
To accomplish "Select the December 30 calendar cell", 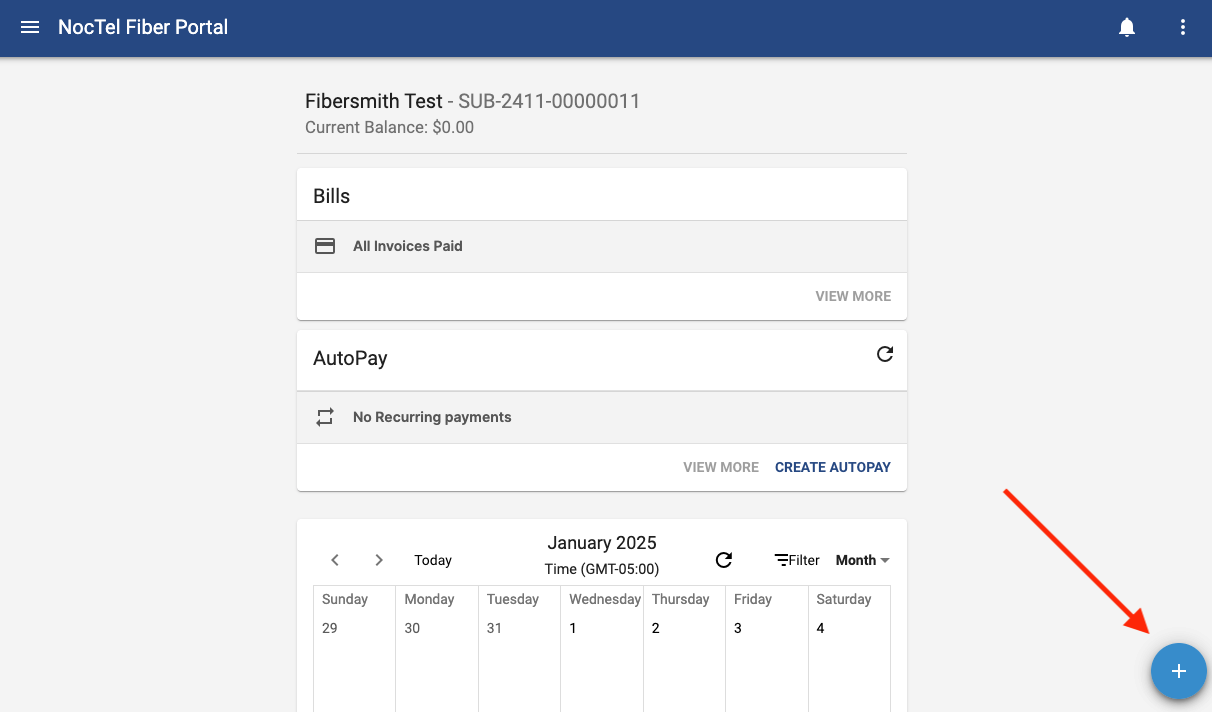I will point(437,660).
